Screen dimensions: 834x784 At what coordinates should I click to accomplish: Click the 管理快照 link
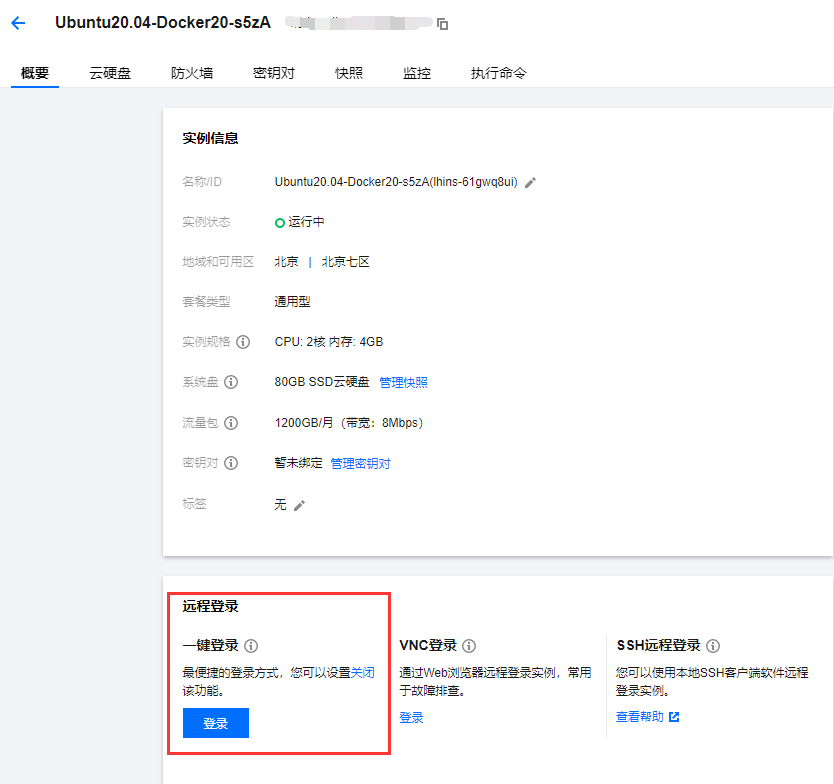pos(403,382)
